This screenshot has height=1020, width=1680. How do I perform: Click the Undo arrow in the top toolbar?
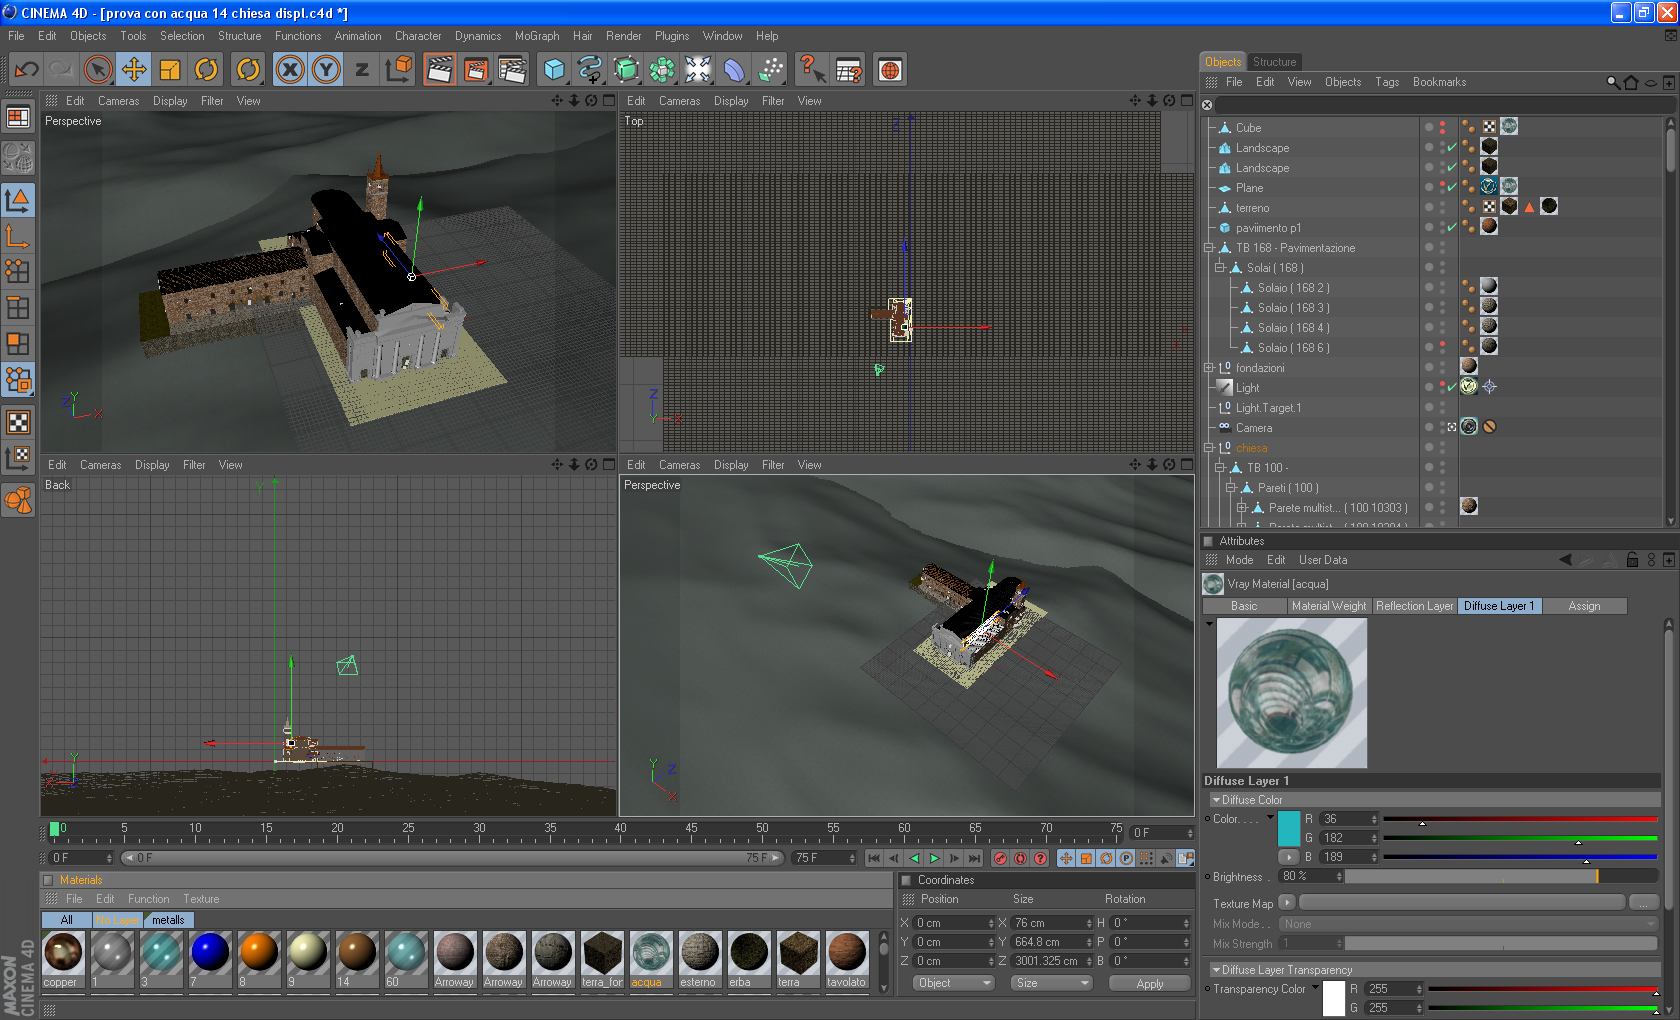27,69
